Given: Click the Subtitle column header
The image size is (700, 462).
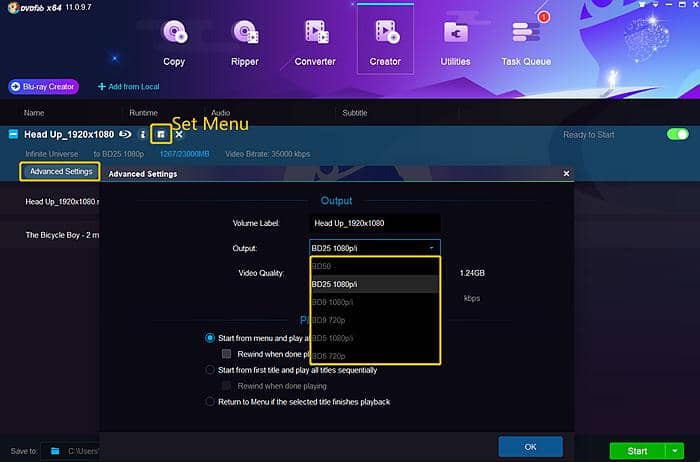Looking at the screenshot, I should pyautogui.click(x=355, y=113).
